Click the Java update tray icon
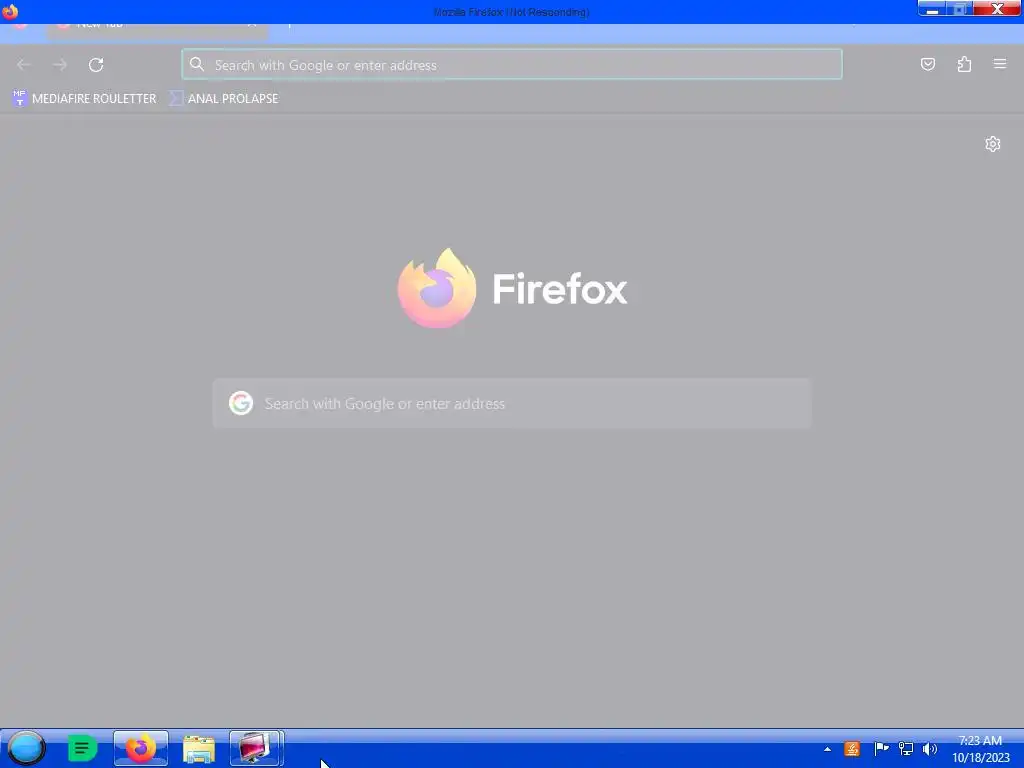Screen dimensions: 1024x768 point(852,749)
